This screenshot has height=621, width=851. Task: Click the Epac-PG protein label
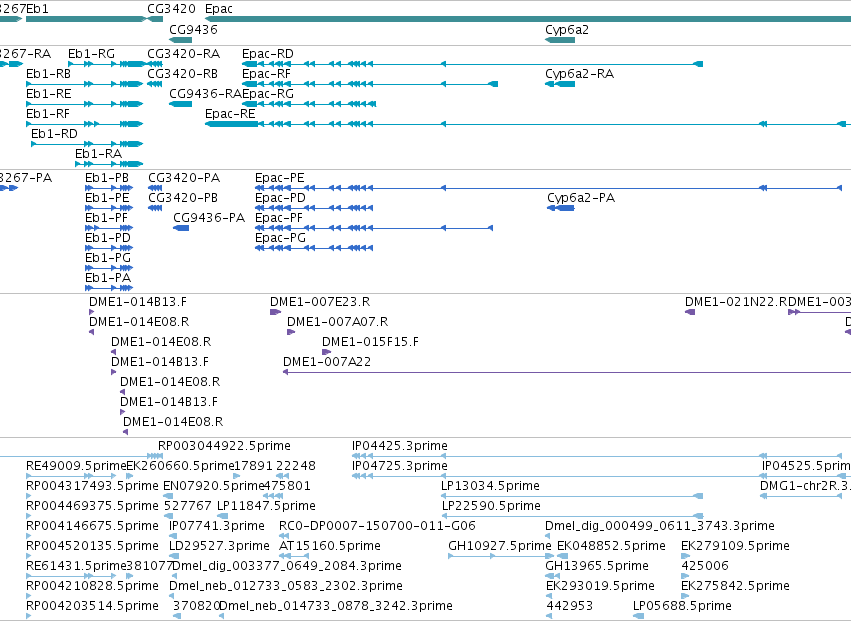pos(280,238)
